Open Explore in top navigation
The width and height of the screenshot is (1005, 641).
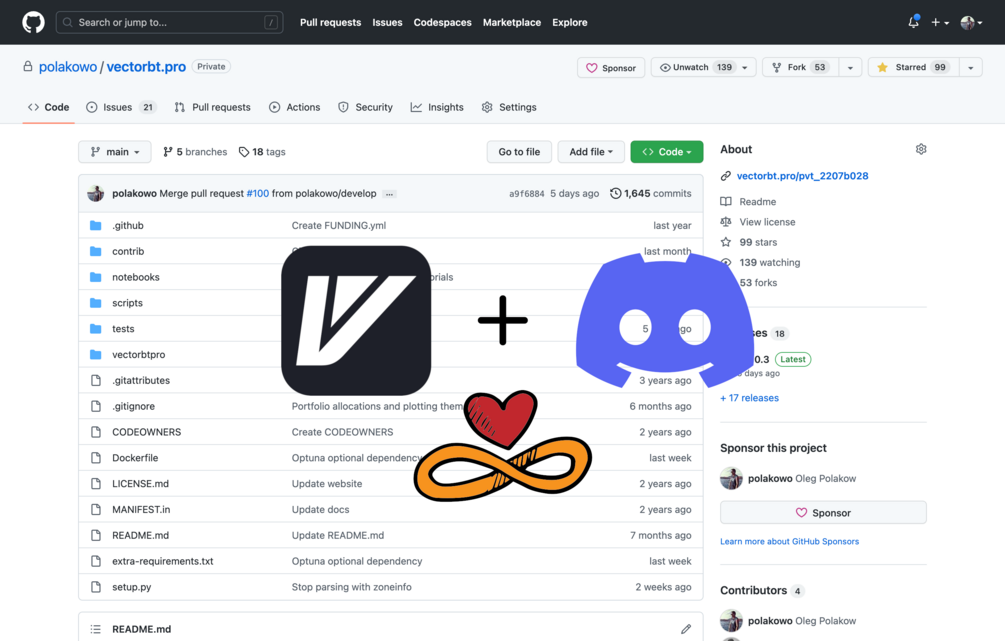570,22
